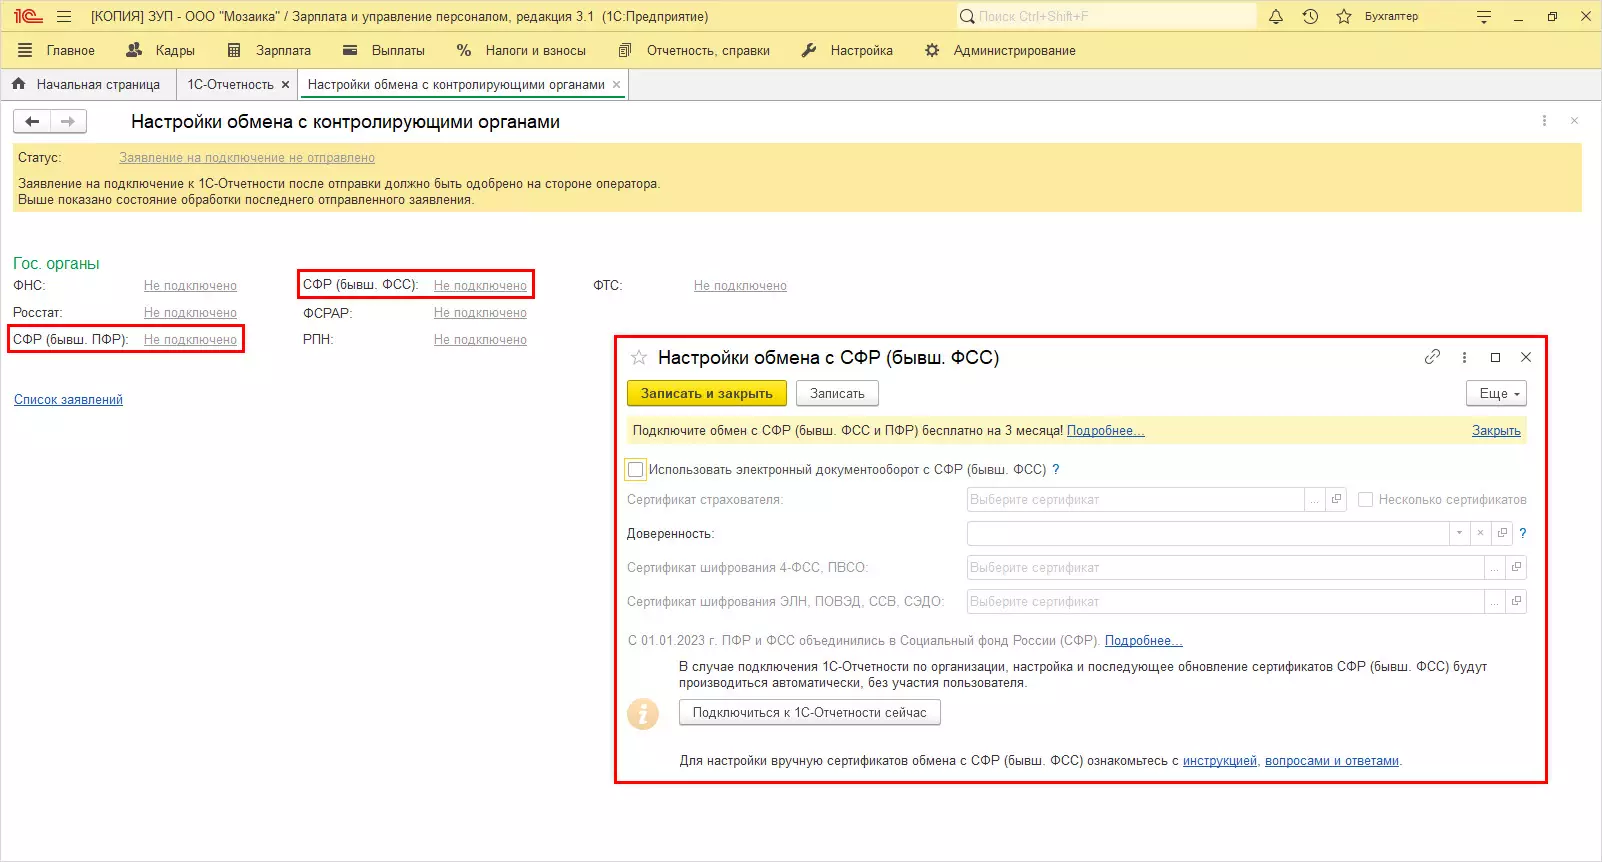Focus the global search field
Image resolution: width=1602 pixels, height=862 pixels.
[1106, 17]
